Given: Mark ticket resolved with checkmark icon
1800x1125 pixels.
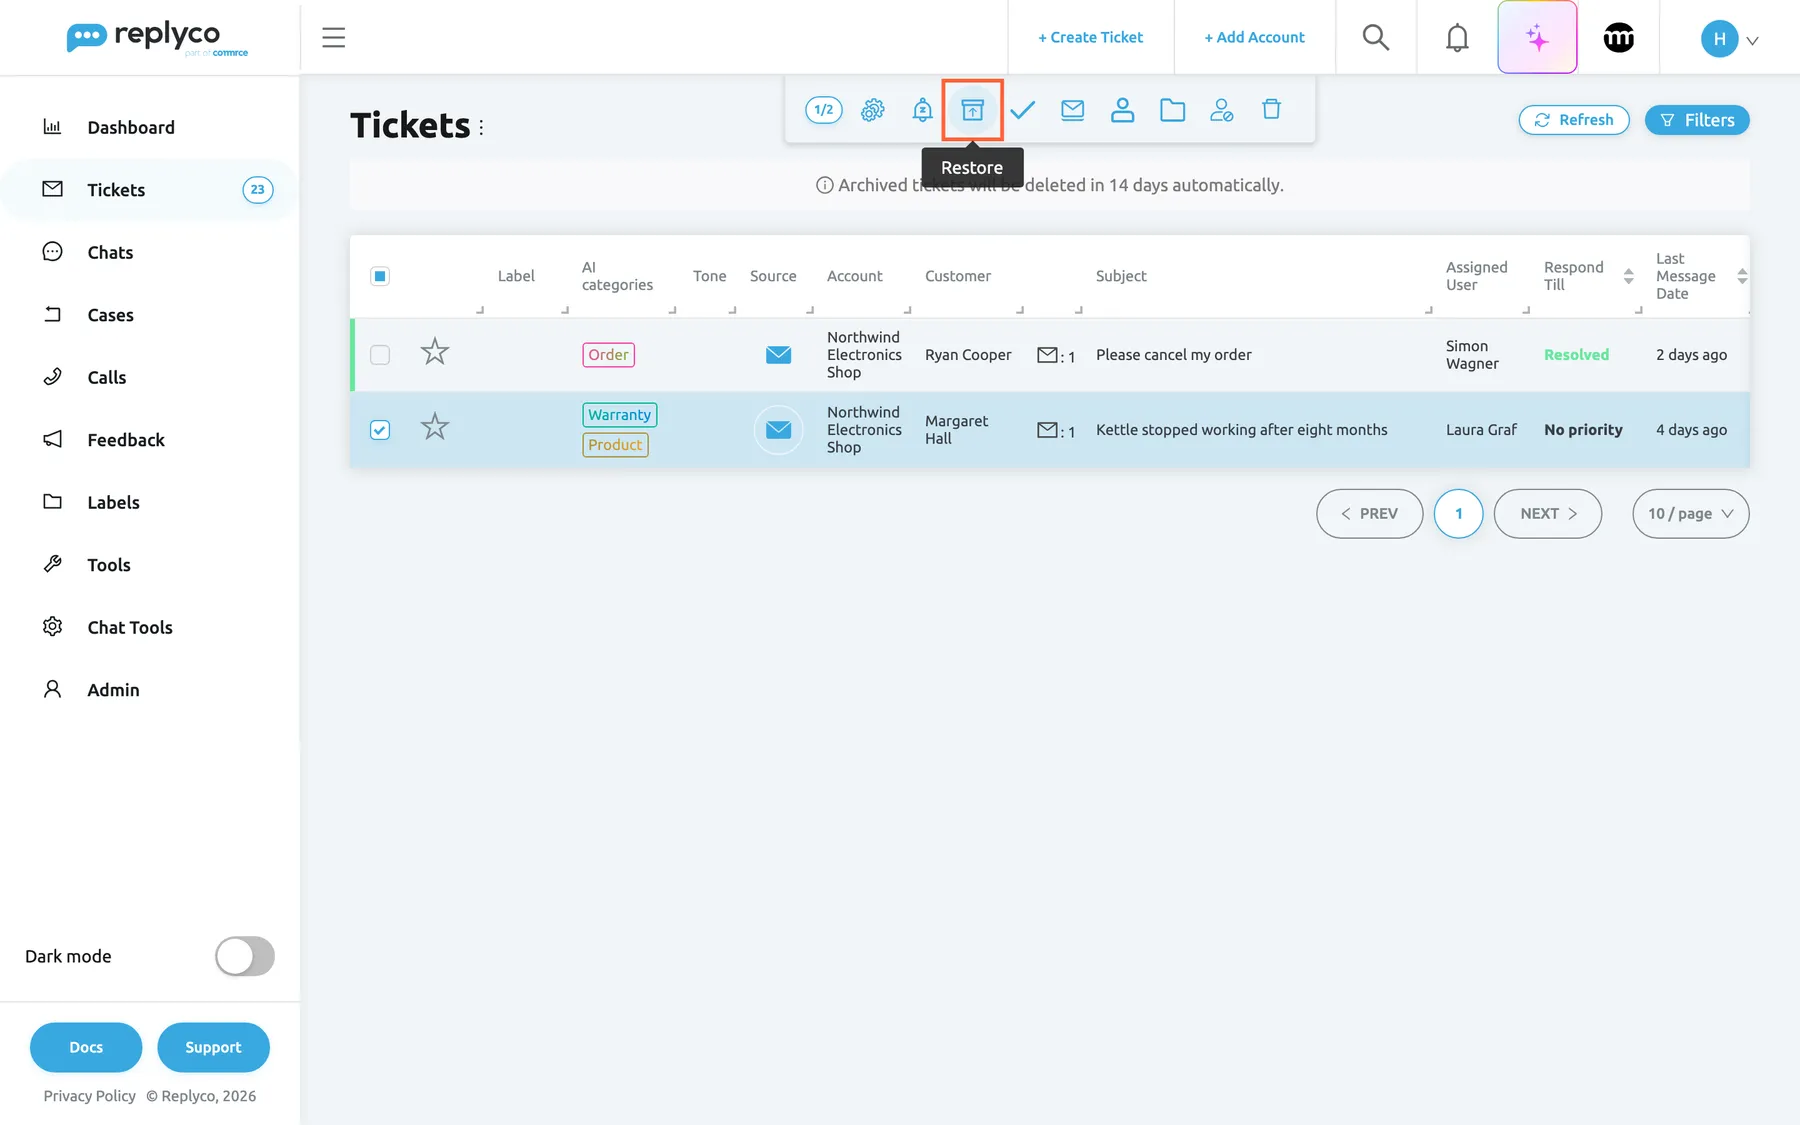Looking at the screenshot, I should 1022,110.
